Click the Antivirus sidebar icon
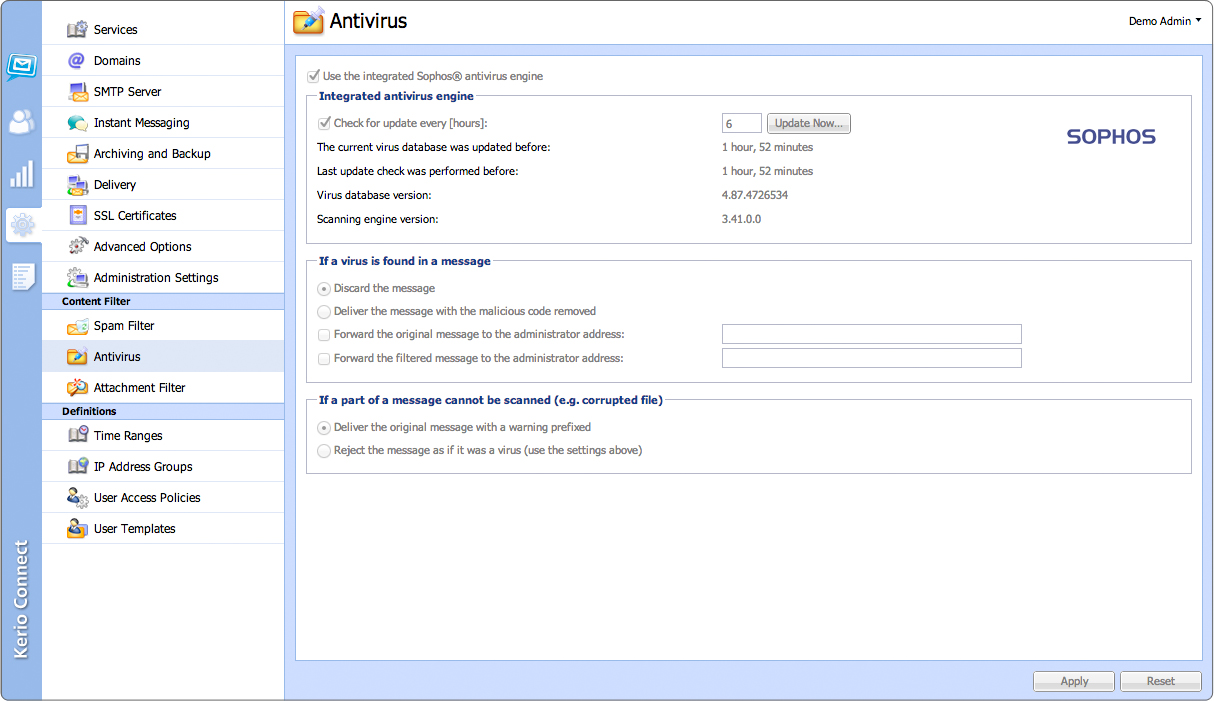 pyautogui.click(x=77, y=357)
